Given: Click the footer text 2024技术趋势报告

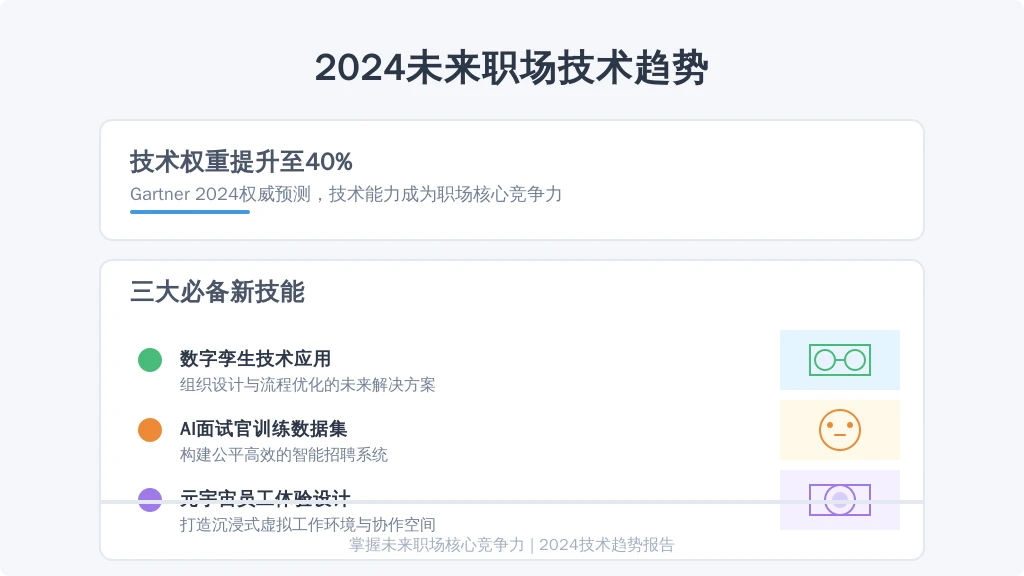Looking at the screenshot, I should click(x=607, y=545).
